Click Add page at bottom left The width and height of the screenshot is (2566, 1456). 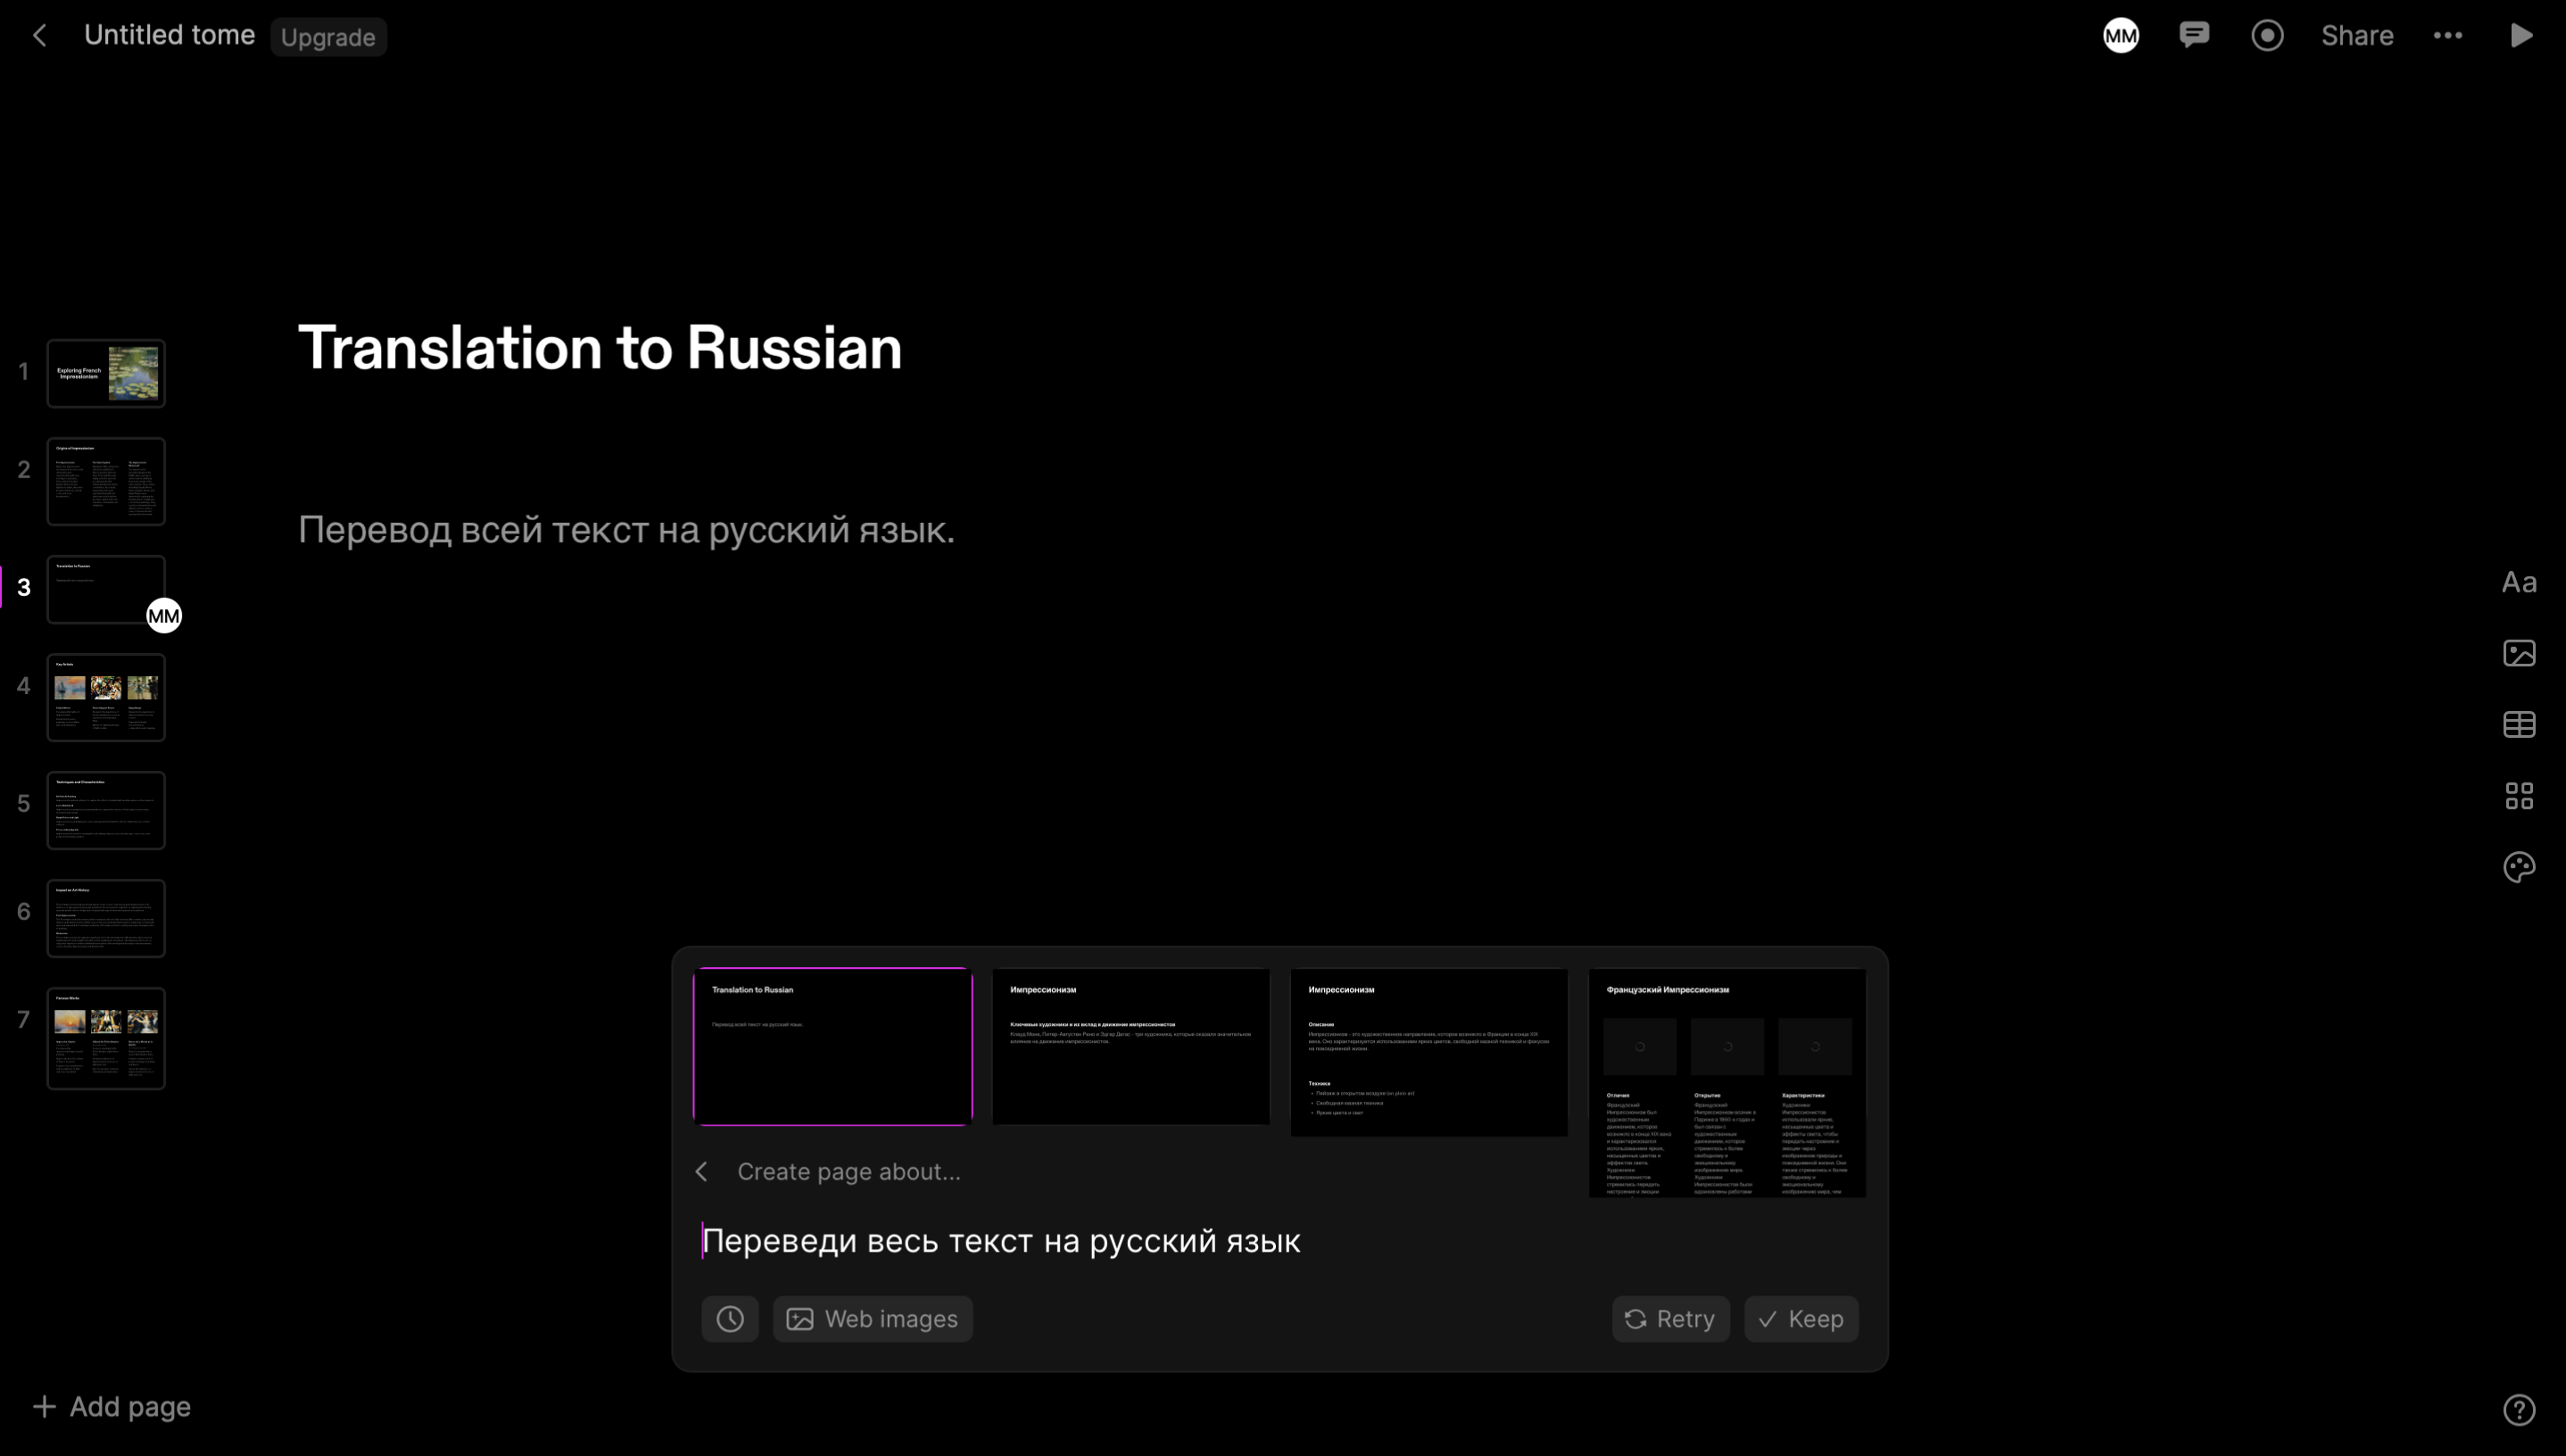coord(109,1407)
